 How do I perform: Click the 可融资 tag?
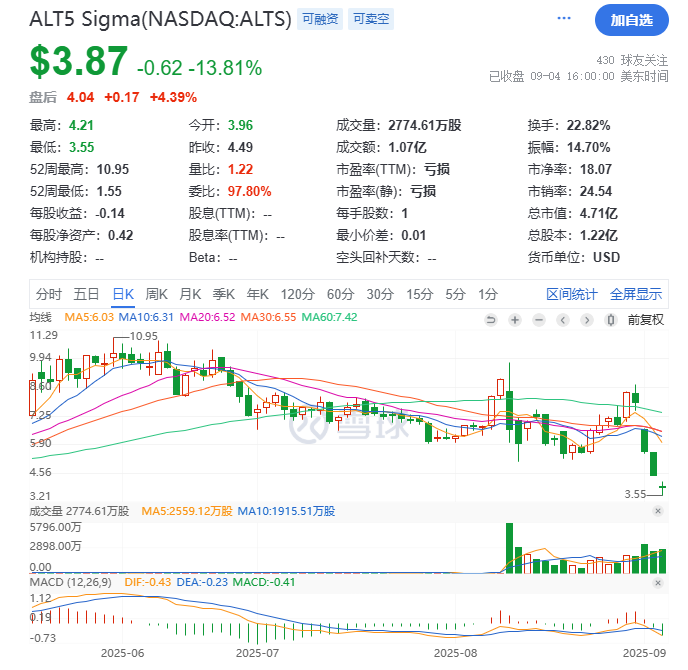click(x=320, y=19)
